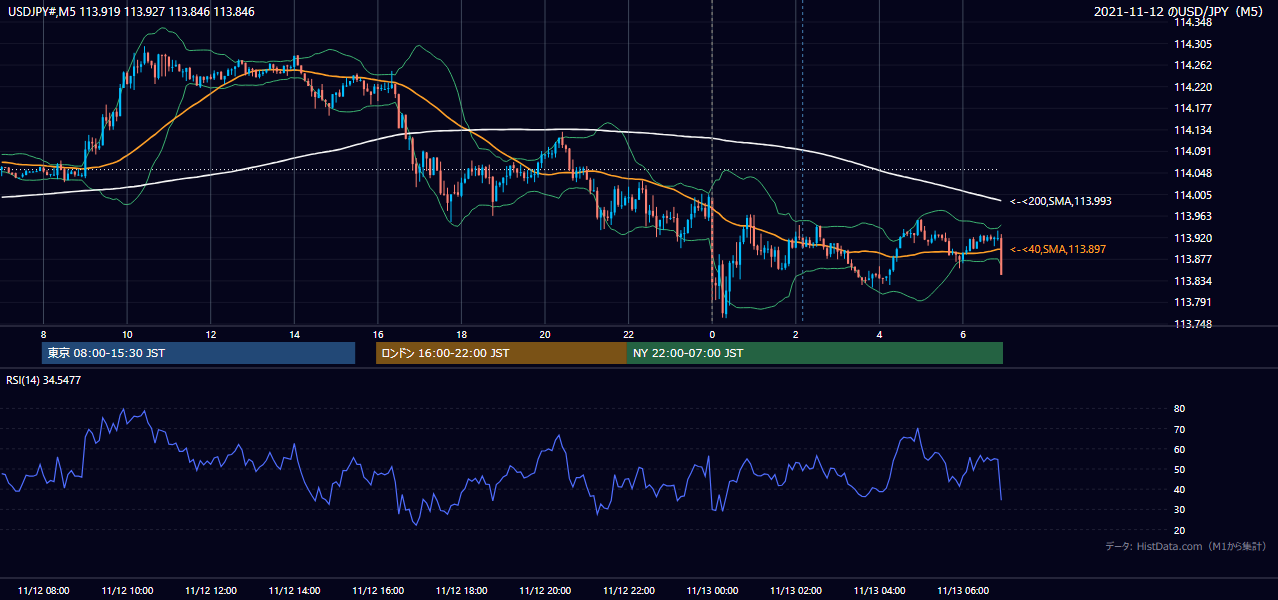
Task: Click hour tick 18 under the price chart
Action: pyautogui.click(x=461, y=334)
